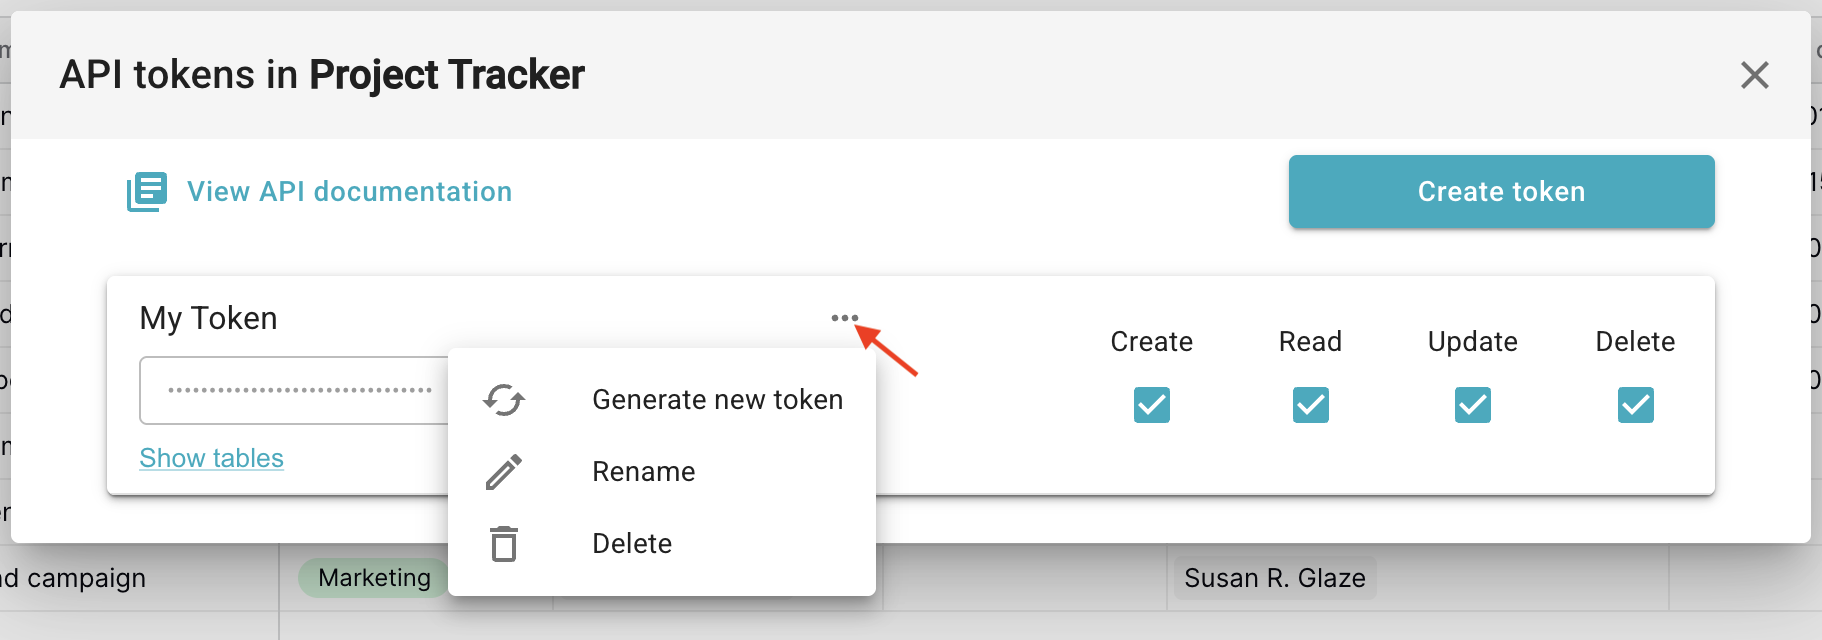Expand the Show tables link
This screenshot has height=640, width=1822.
(x=211, y=458)
